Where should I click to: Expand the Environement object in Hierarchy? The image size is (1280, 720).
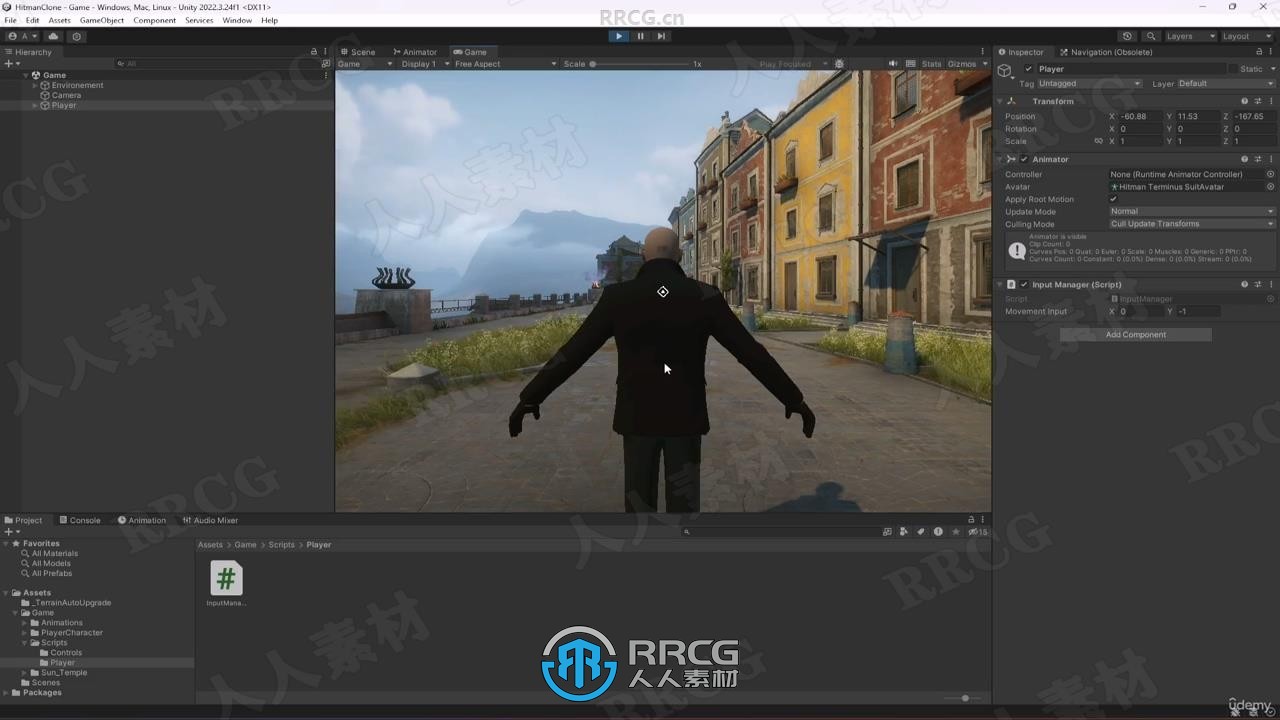35,85
